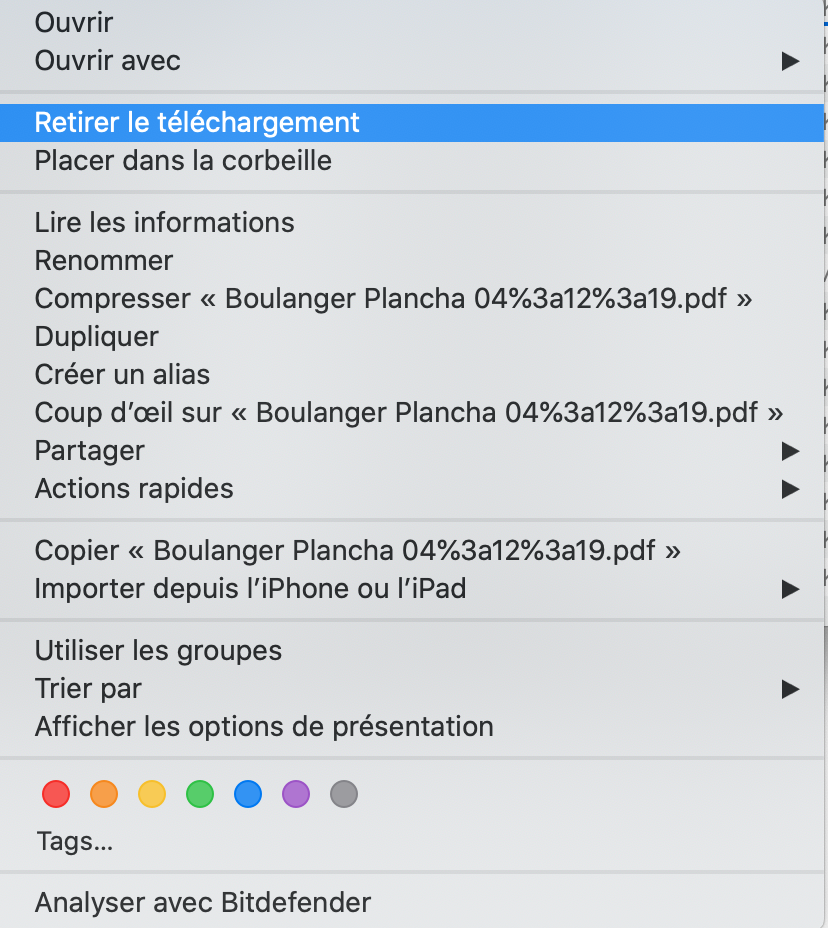Choose the yellow color tag
The image size is (828, 928).
tap(152, 795)
